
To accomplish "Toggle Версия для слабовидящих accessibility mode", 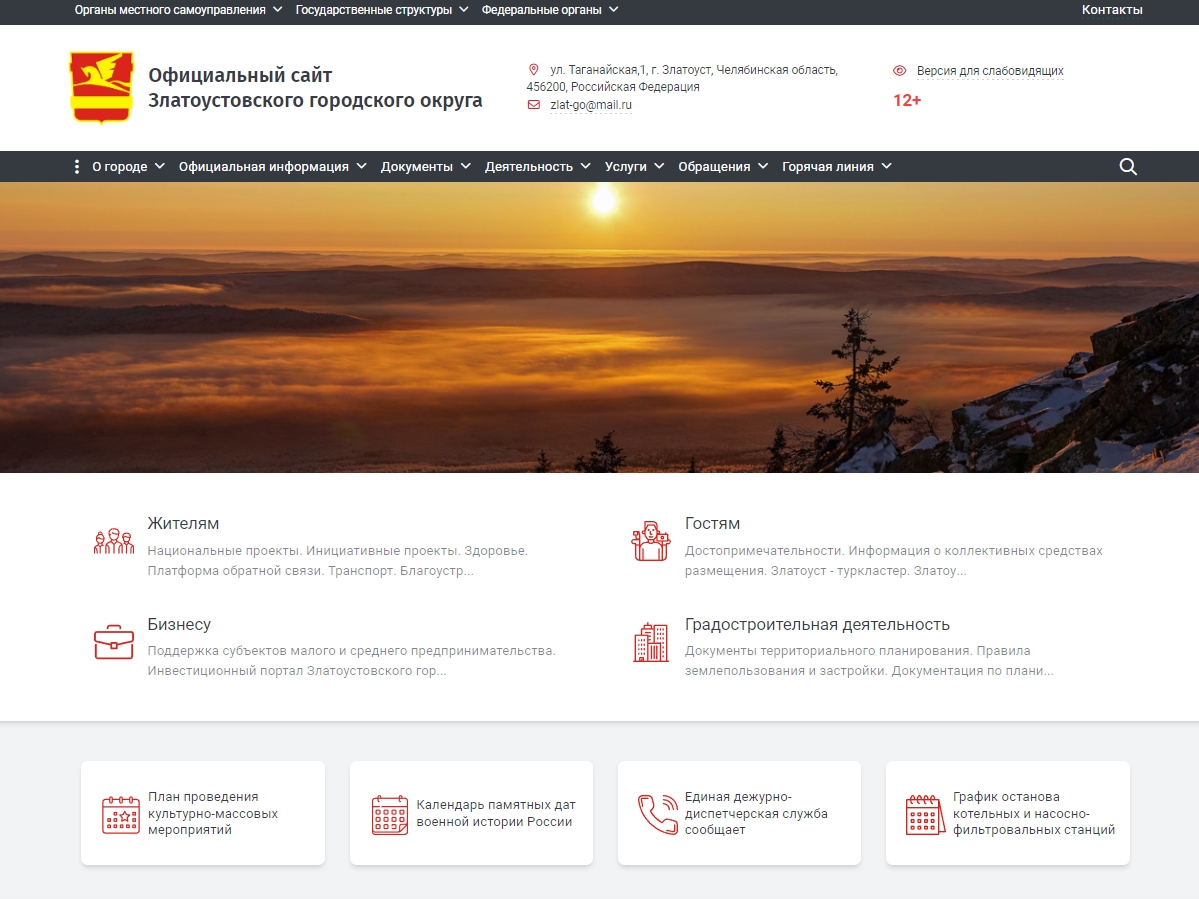I will (x=989, y=71).
